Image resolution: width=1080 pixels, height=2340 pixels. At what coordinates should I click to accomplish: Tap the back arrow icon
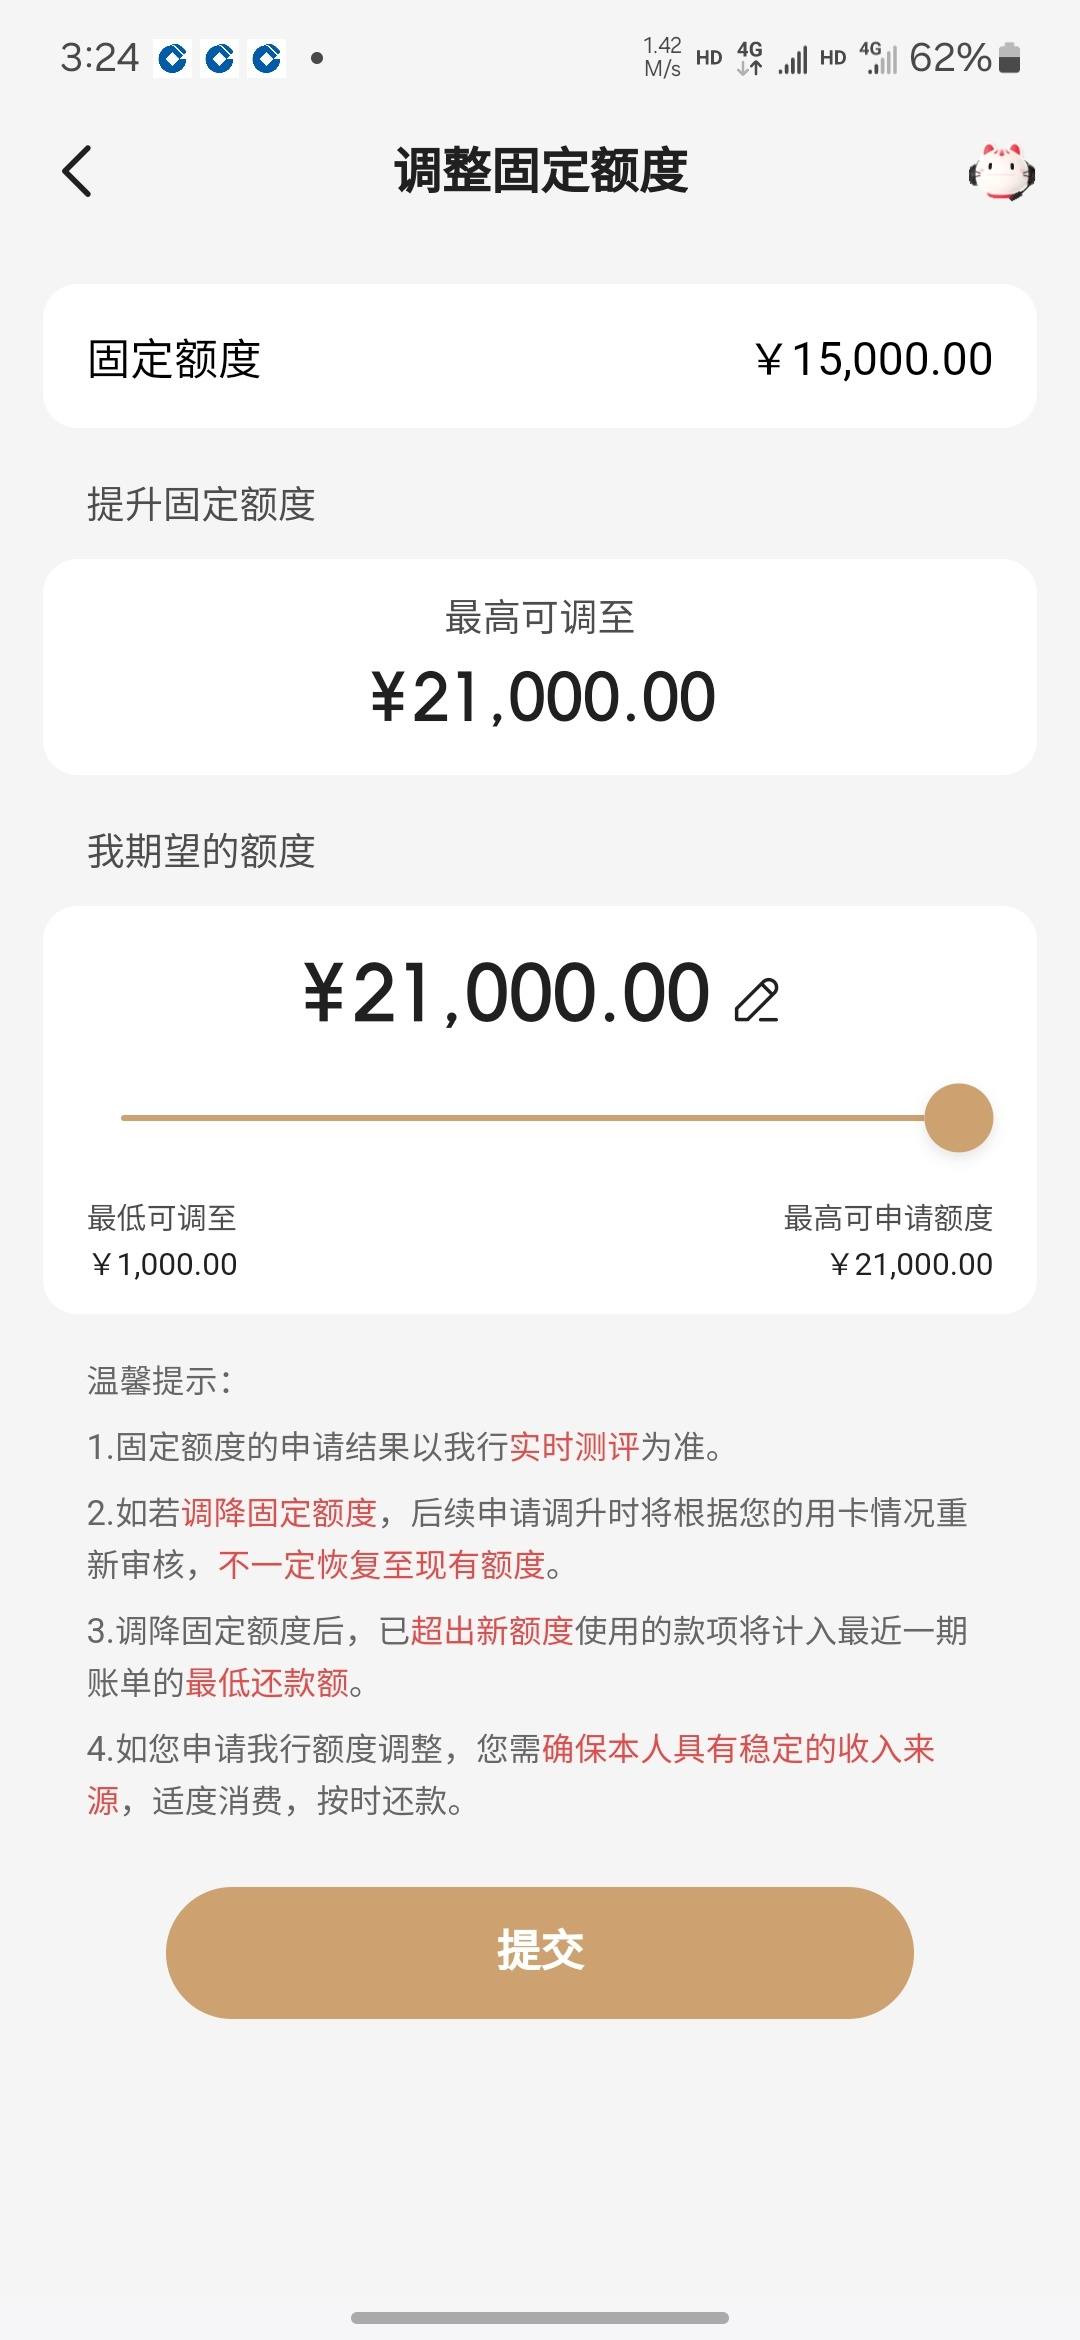(77, 171)
